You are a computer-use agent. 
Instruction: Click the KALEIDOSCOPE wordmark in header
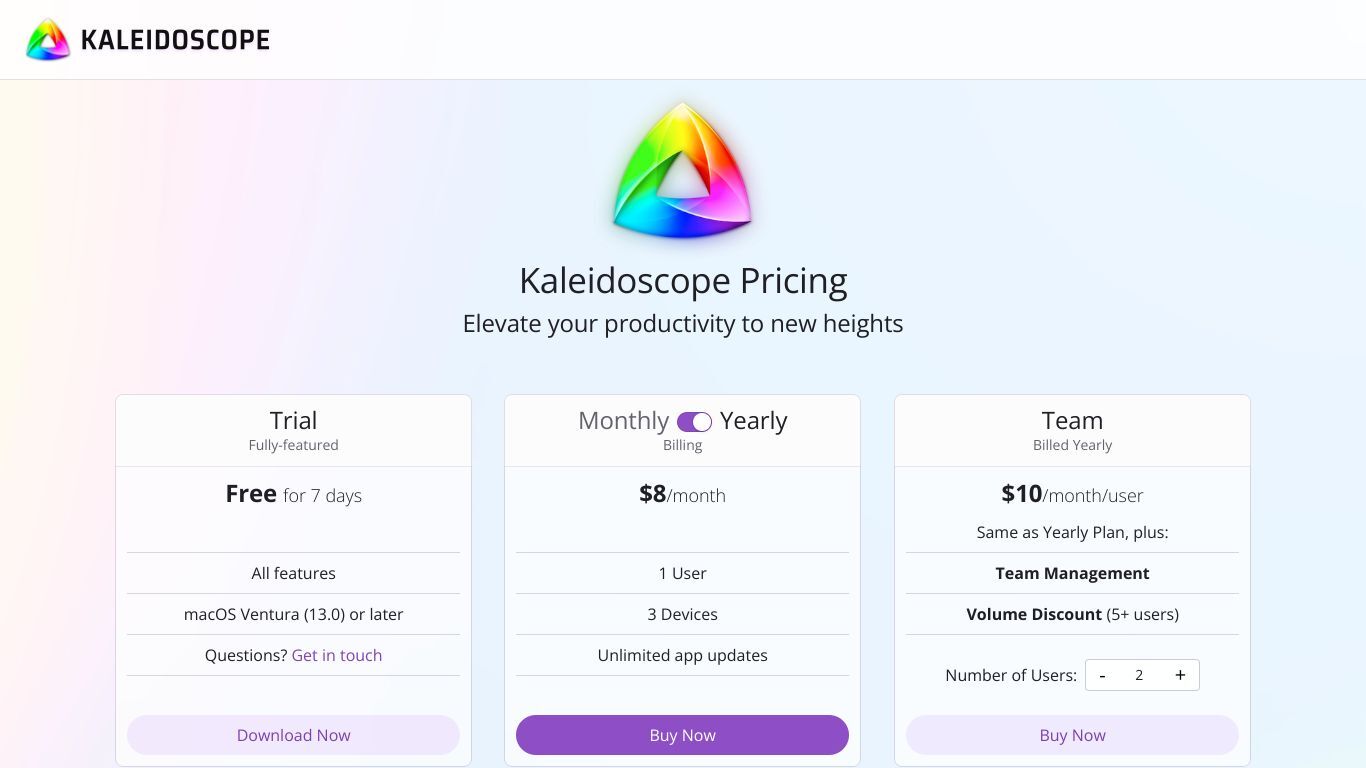tap(175, 40)
